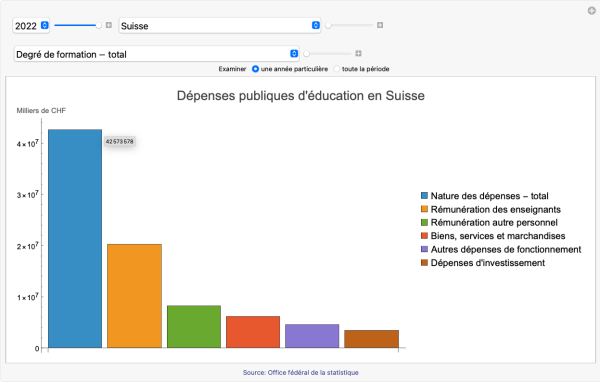Click the blue 'Nature des dépenses – total' bar

(x=75, y=239)
